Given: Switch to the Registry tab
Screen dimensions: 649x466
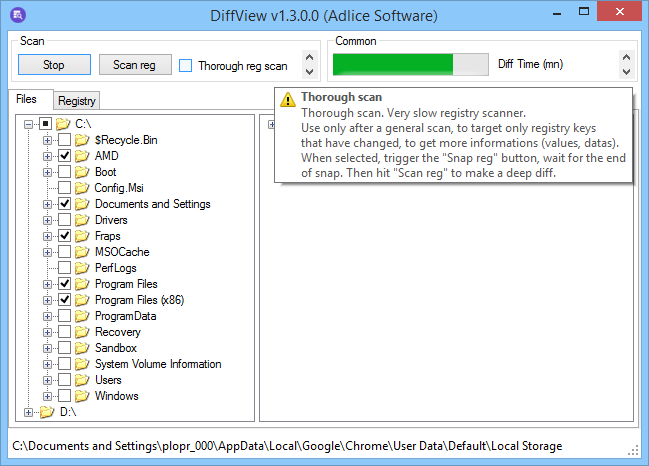Looking at the screenshot, I should (77, 101).
